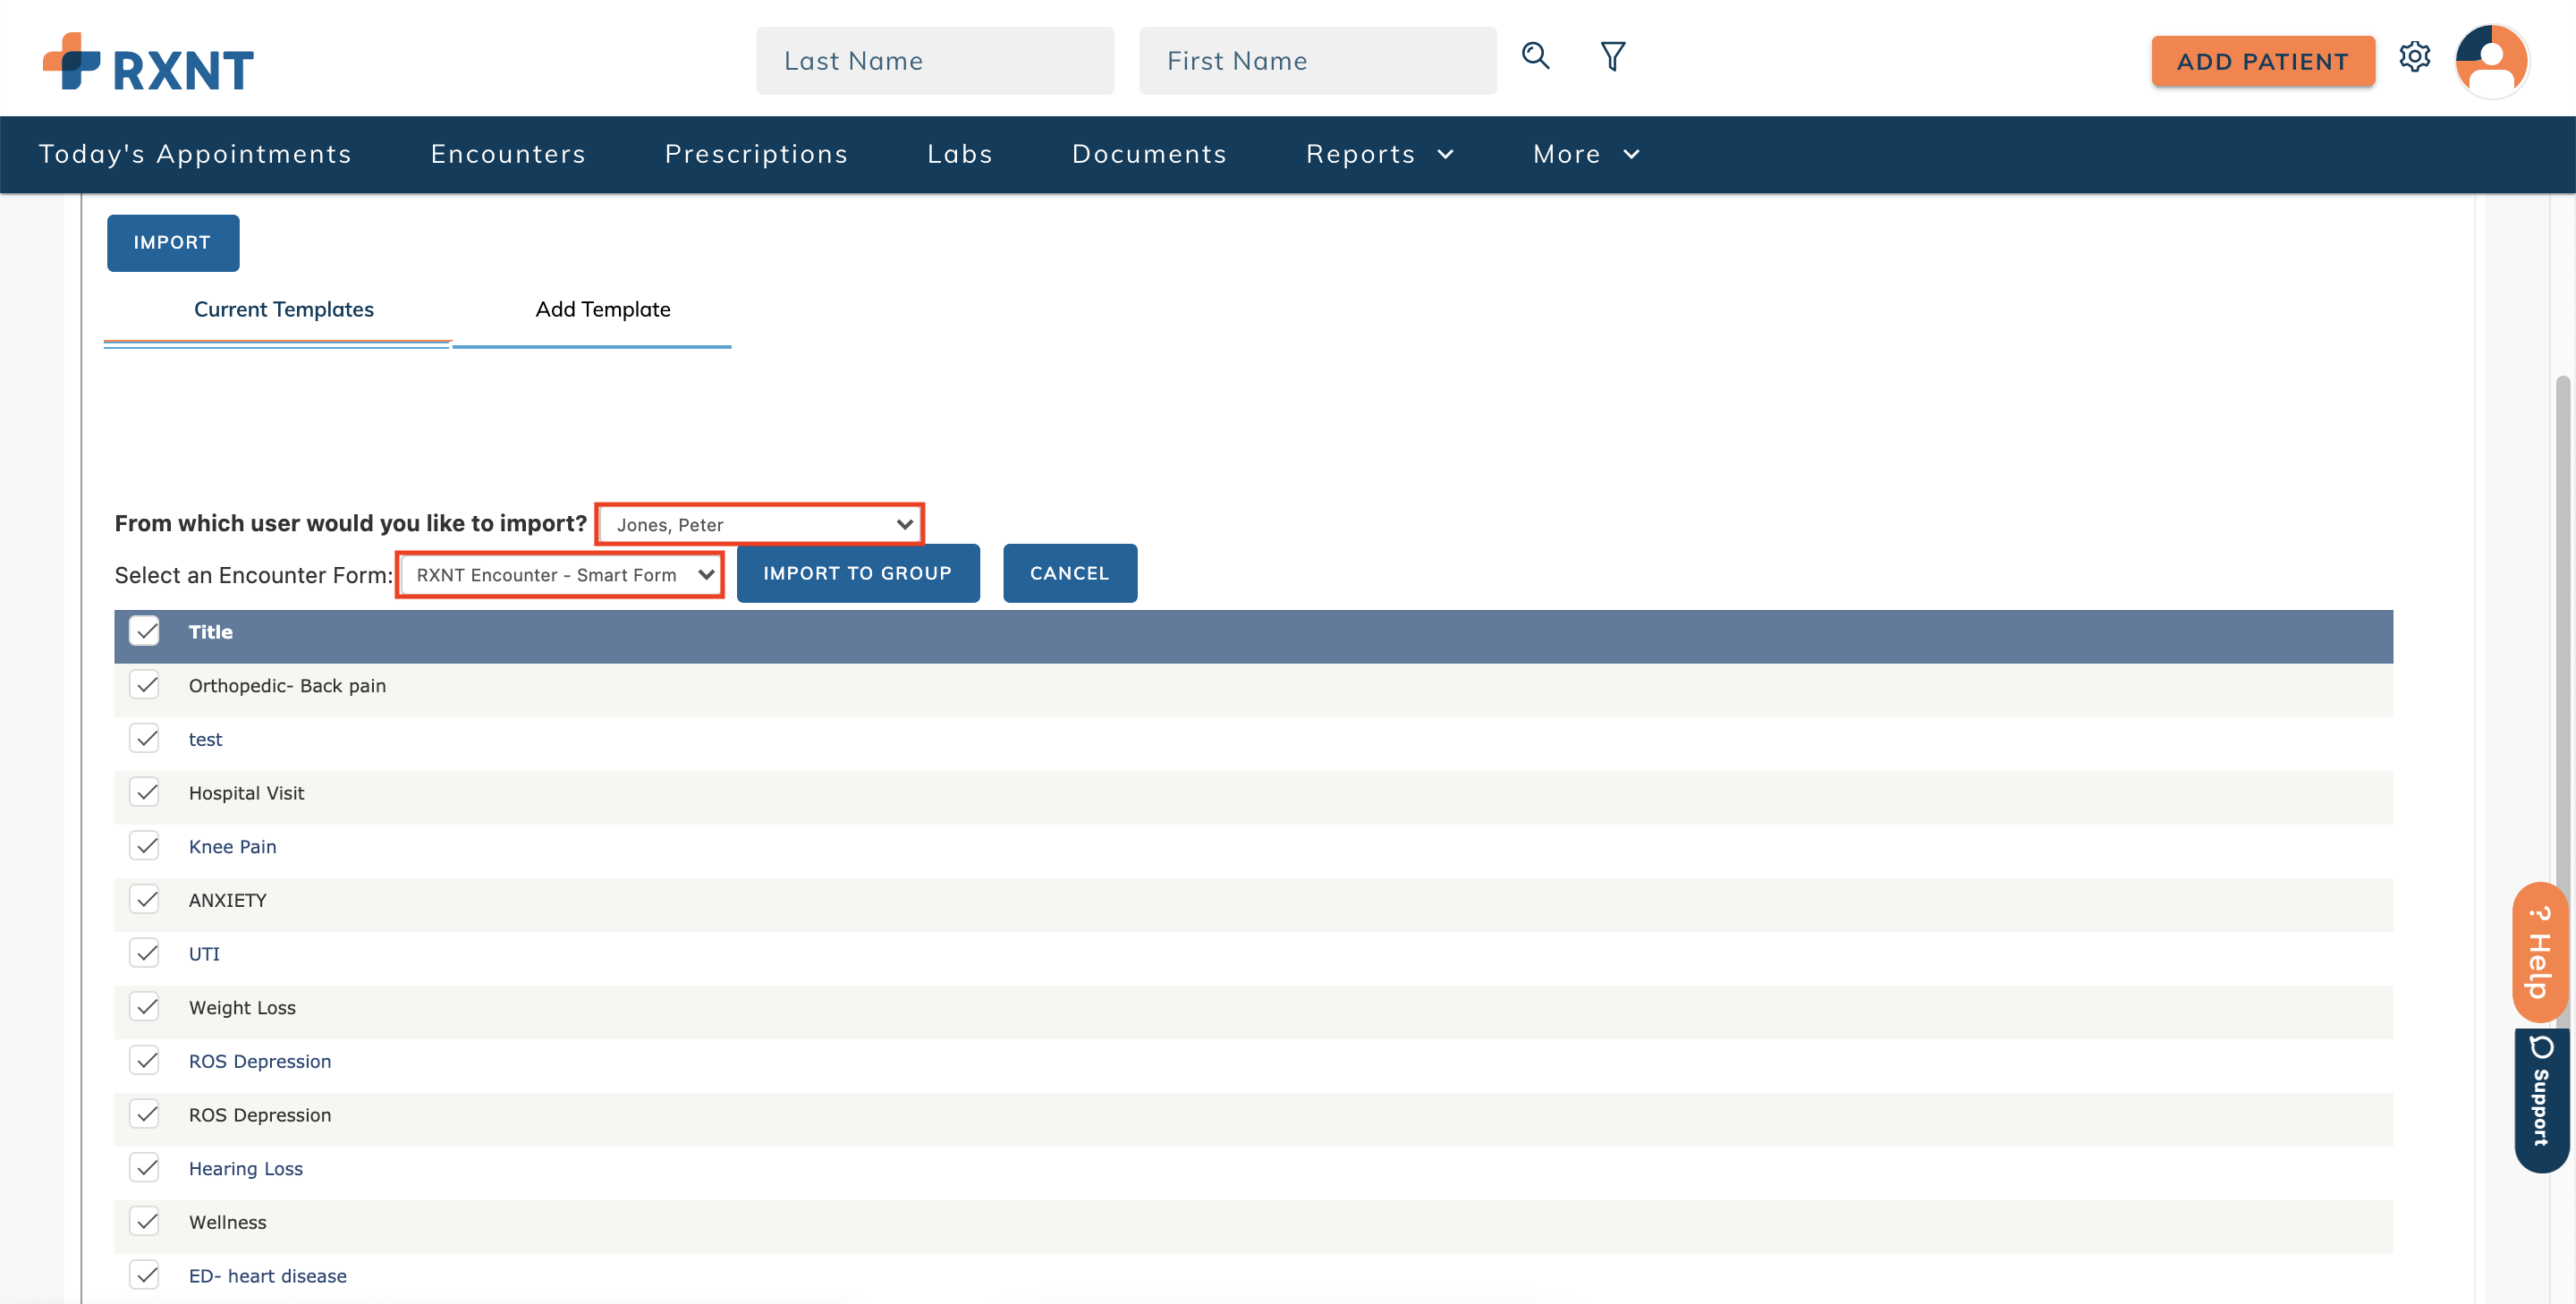Uncheck the Hearing Loss checkbox

click(x=145, y=1168)
